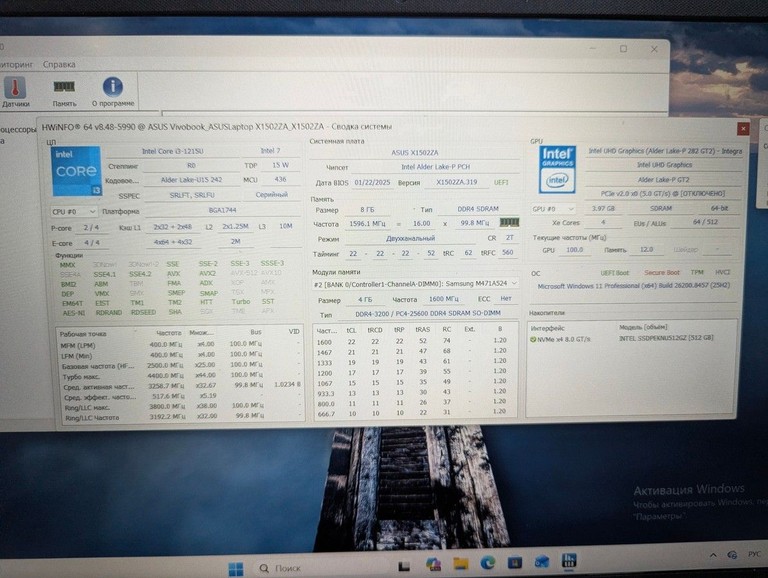Expand the memory module BANK 0 dropdown
Screen dimensions: 768x578
coord(415,284)
